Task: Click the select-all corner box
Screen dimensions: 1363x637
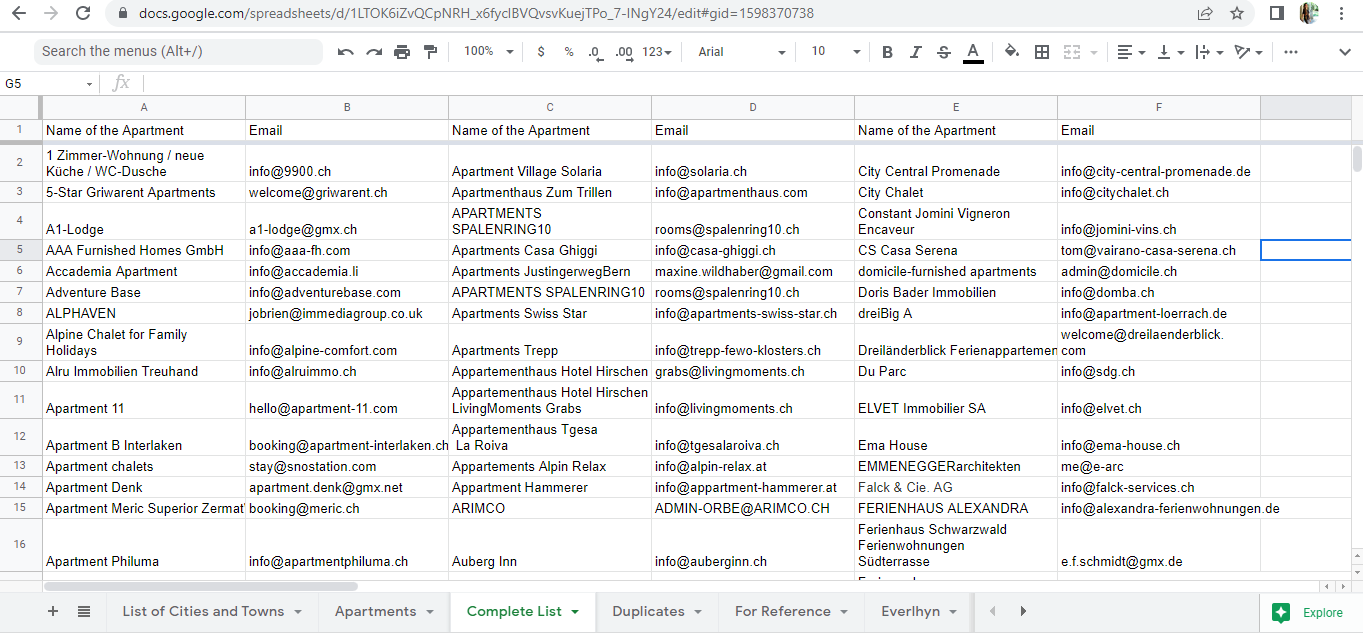Action: 20,107
